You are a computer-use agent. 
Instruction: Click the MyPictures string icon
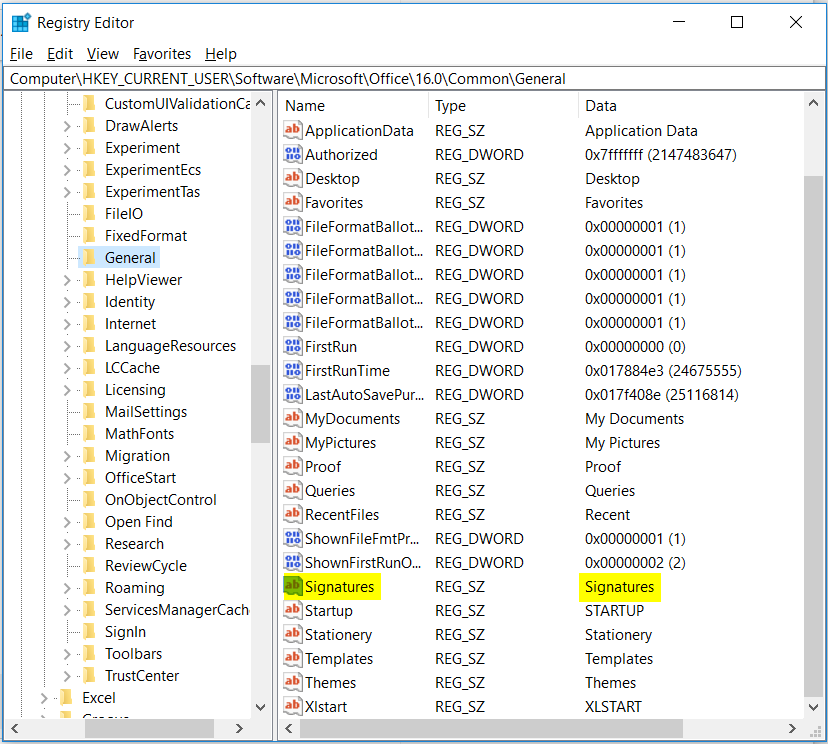tap(293, 442)
